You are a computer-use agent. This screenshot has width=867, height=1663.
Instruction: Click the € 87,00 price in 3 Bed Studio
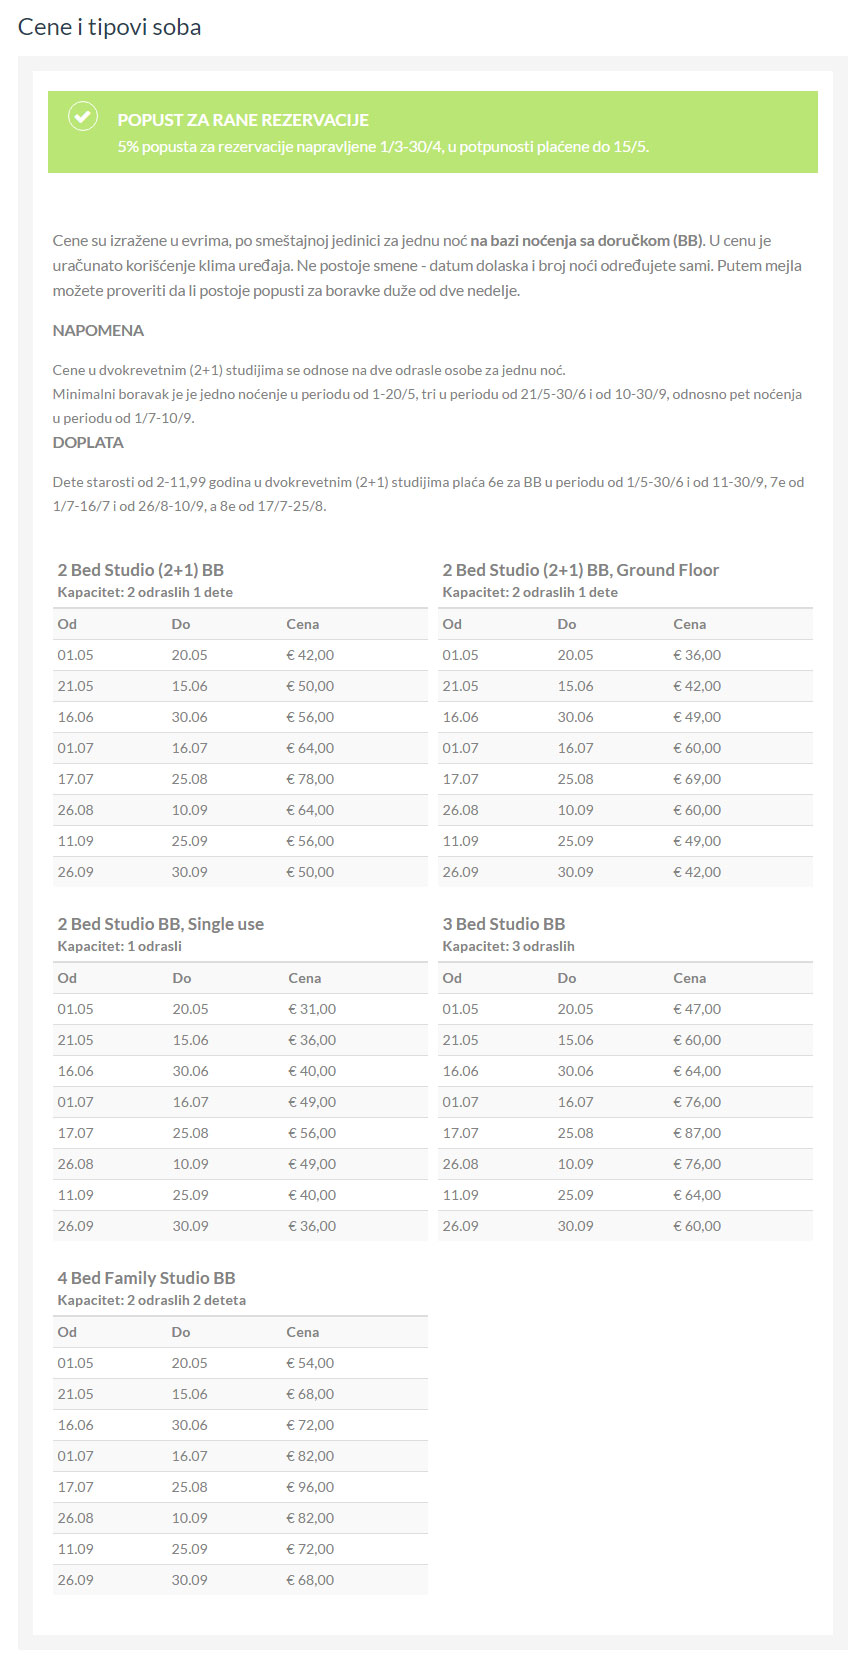click(697, 1133)
